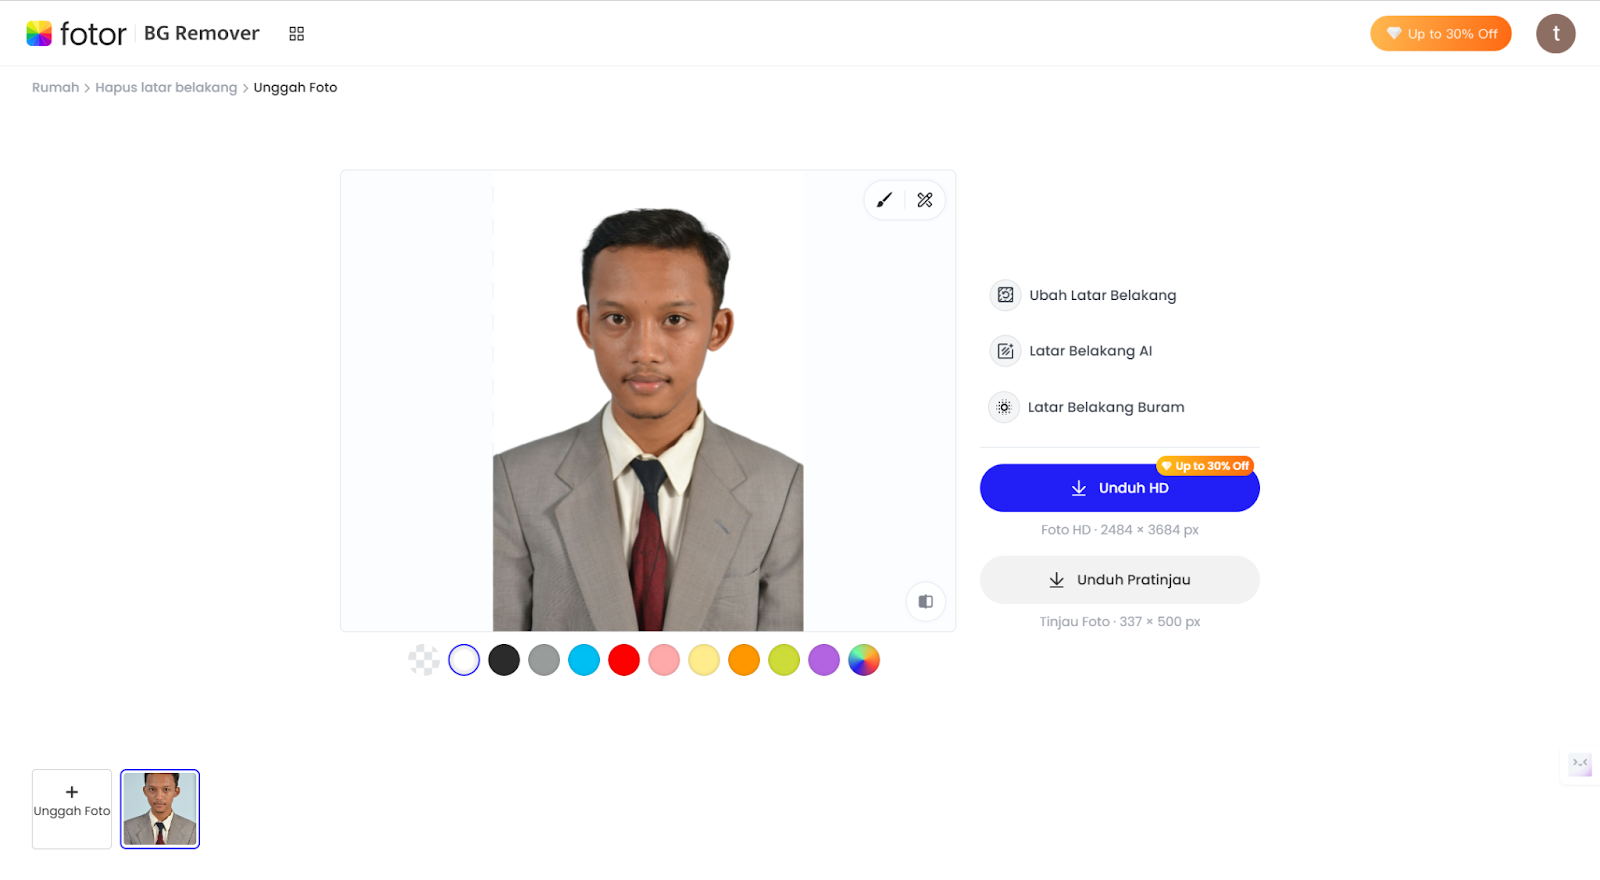Select the uploaded portrait thumbnail
This screenshot has width=1600, height=880.
[160, 809]
